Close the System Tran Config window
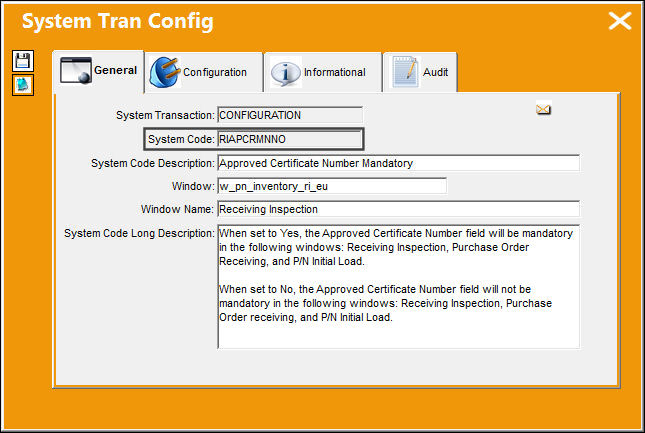The height and width of the screenshot is (433, 645). click(620, 21)
